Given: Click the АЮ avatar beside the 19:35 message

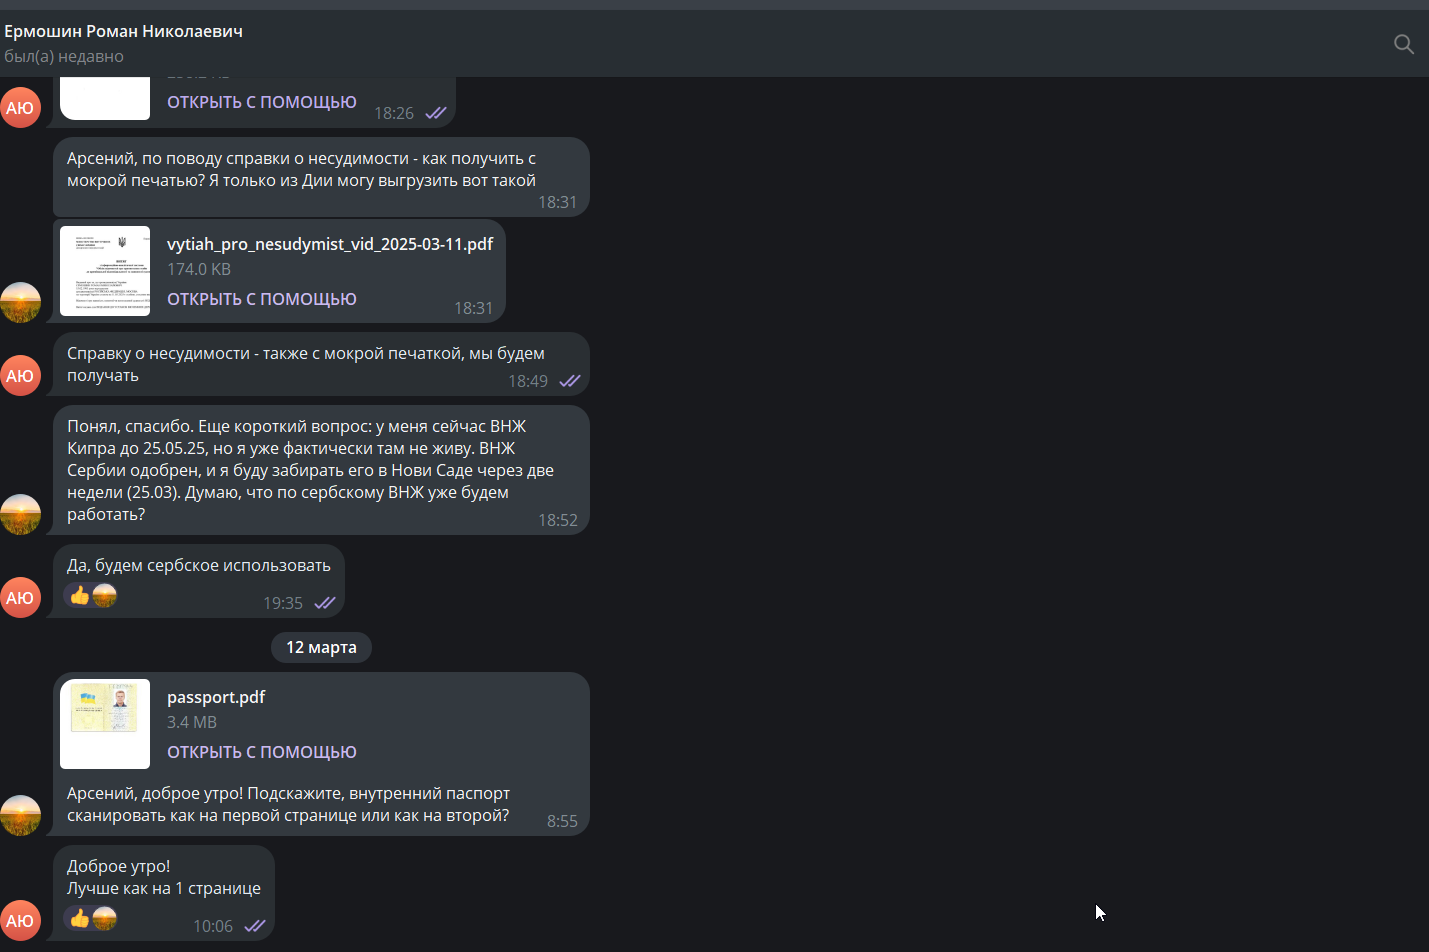Looking at the screenshot, I should (20, 598).
